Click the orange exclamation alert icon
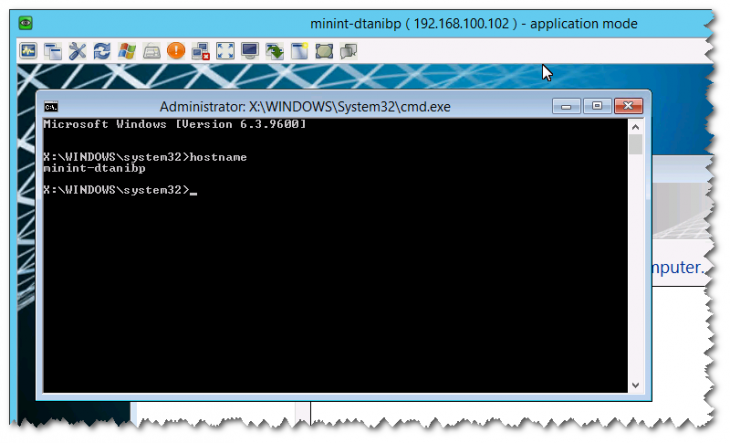The width and height of the screenshot is (730, 443). (176, 51)
